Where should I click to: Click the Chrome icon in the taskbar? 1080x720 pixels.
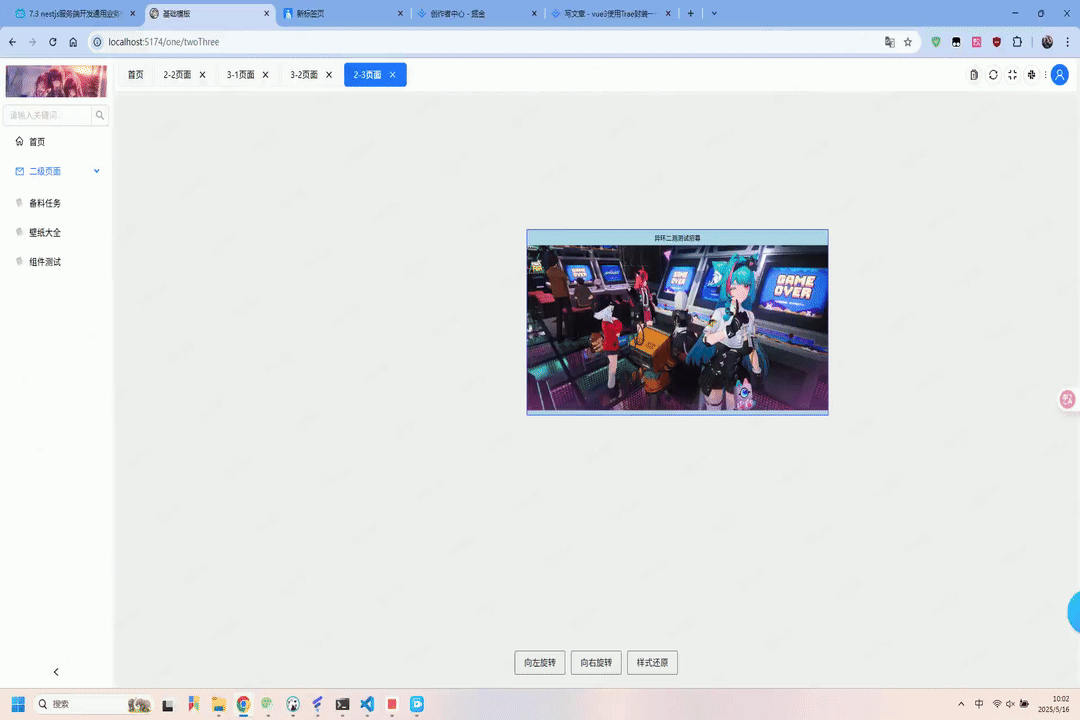(x=243, y=704)
